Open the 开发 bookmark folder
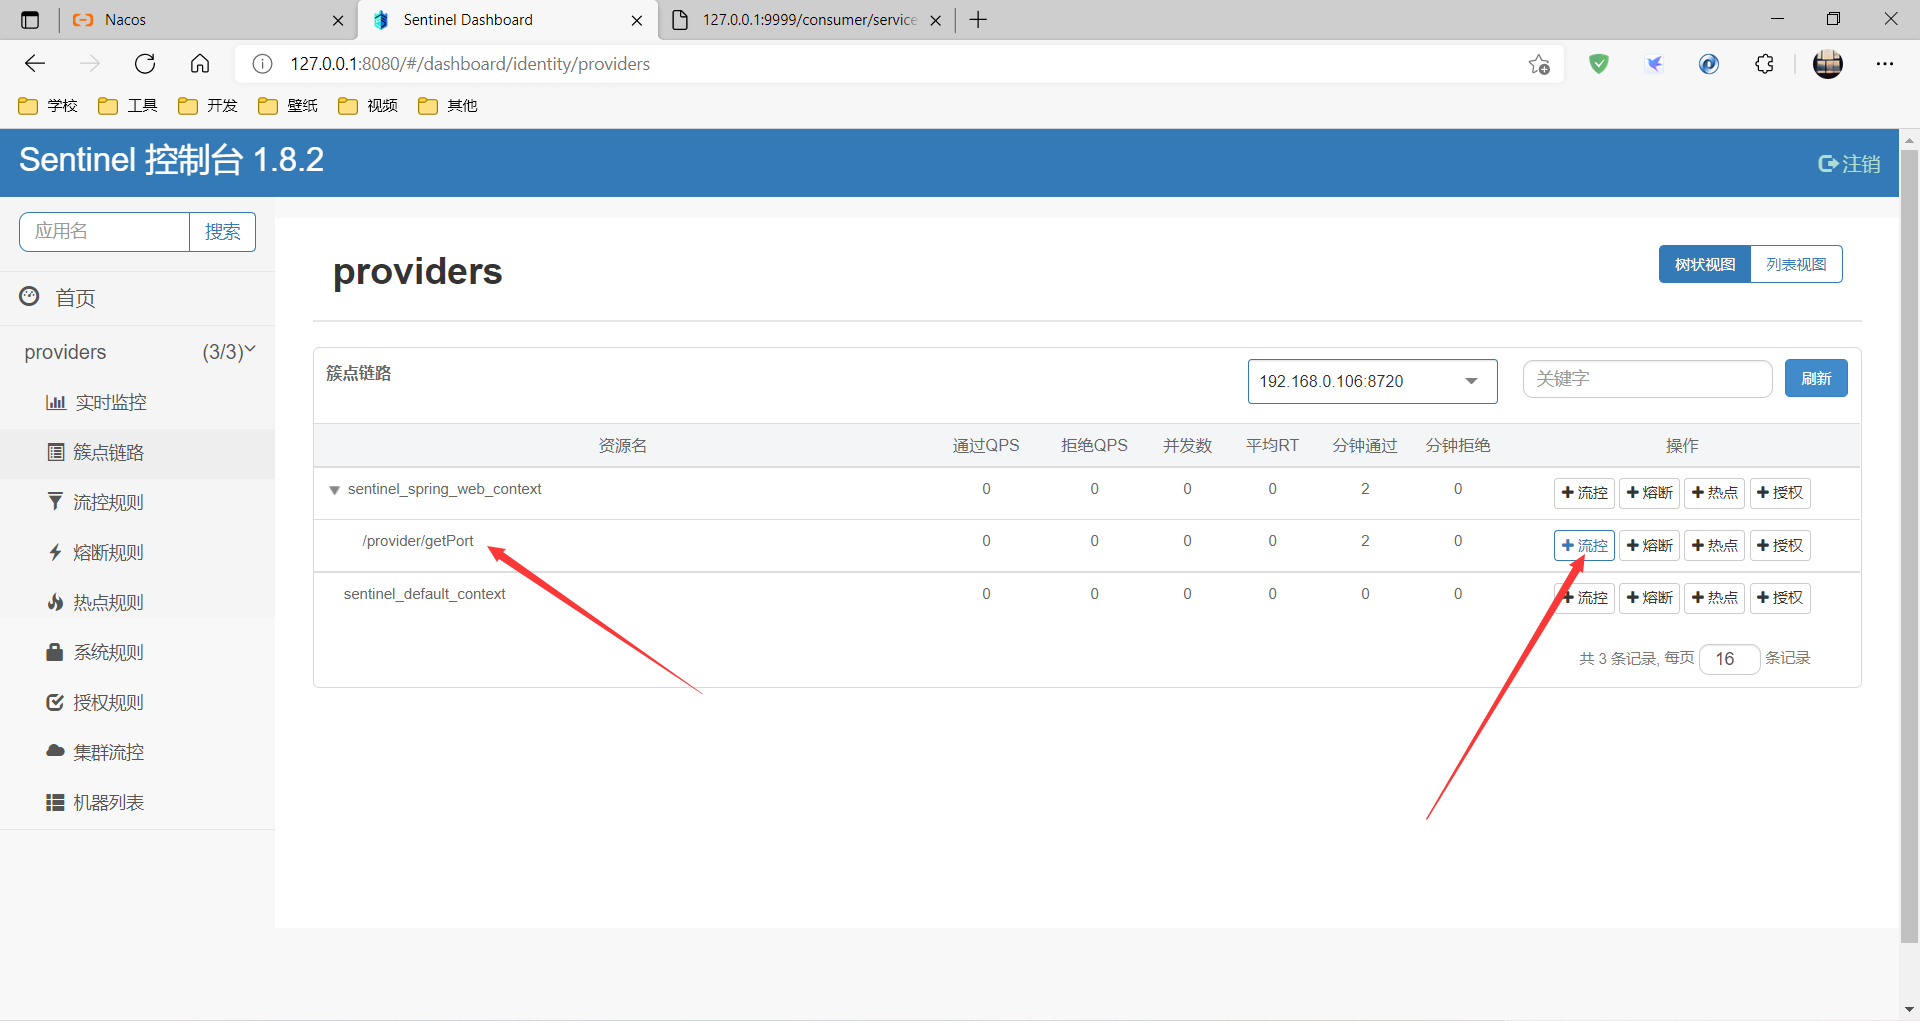Image resolution: width=1920 pixels, height=1021 pixels. (x=208, y=106)
